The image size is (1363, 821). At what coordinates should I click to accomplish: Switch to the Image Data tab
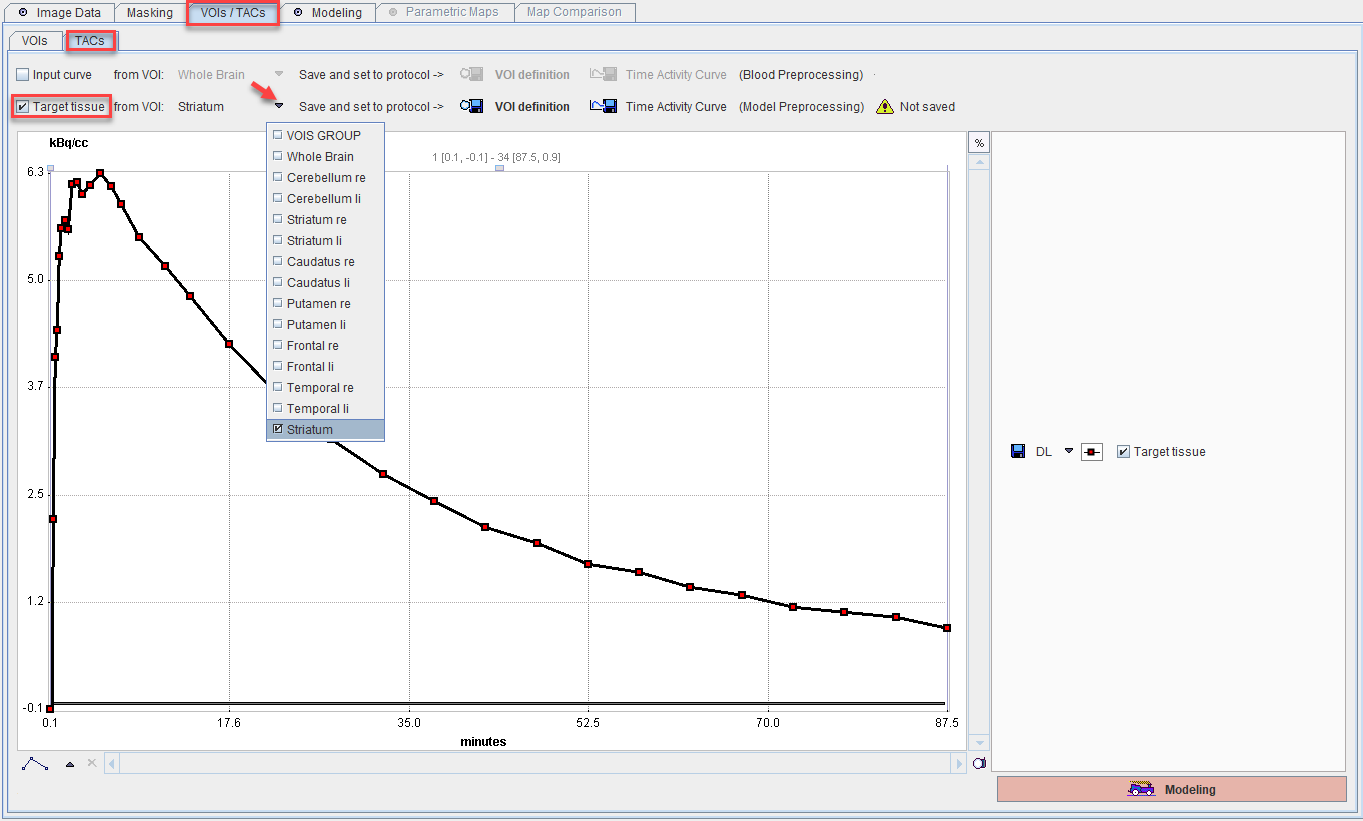coord(59,13)
